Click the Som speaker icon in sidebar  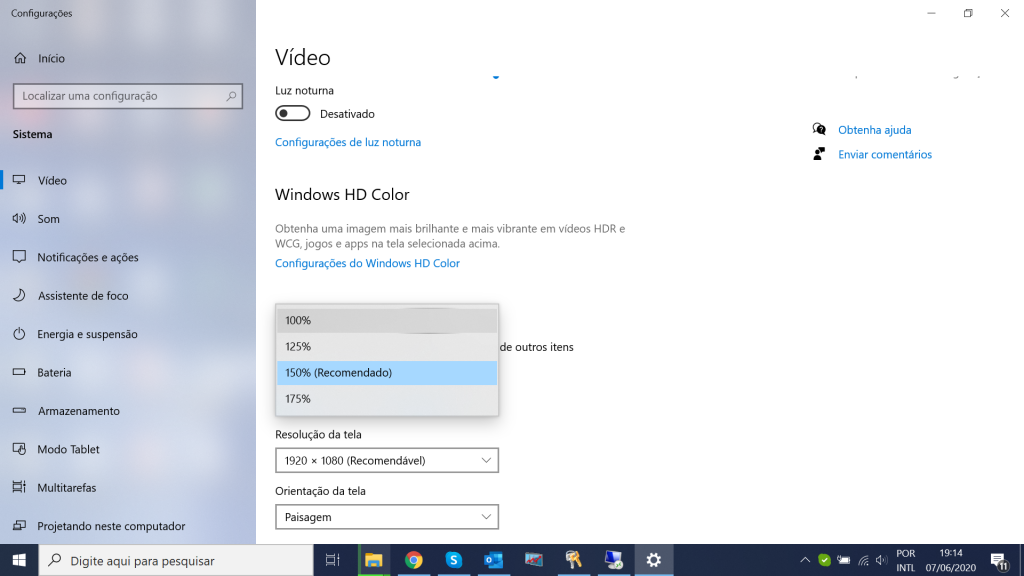tap(19, 219)
